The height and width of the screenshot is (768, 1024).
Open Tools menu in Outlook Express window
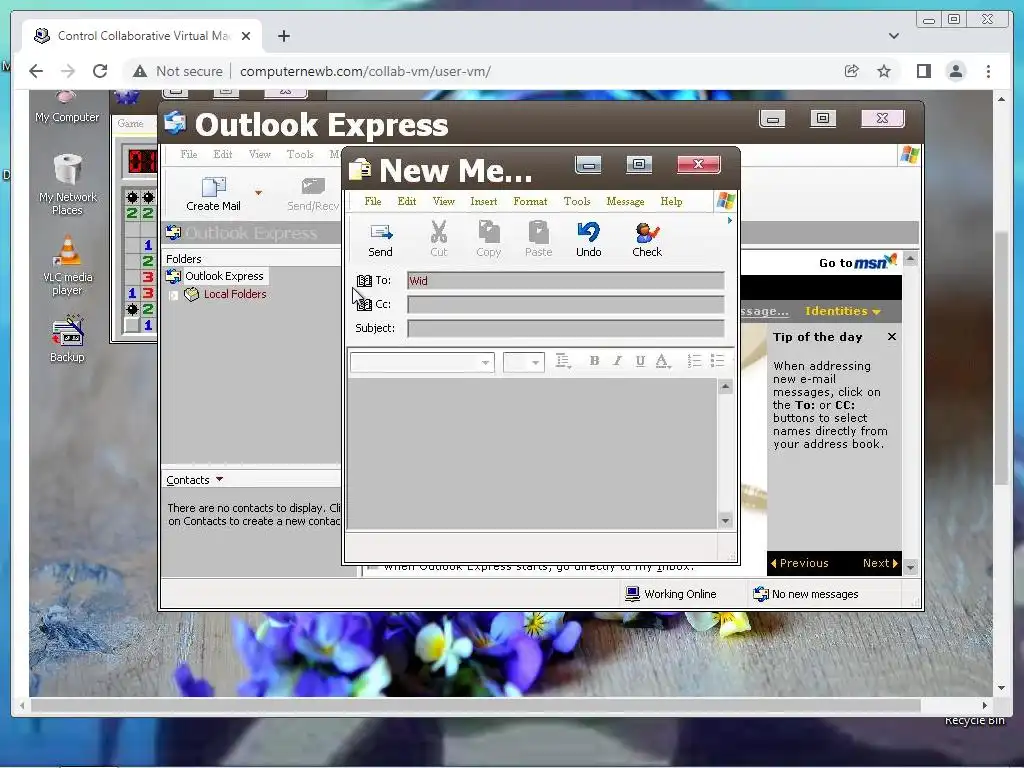coord(300,154)
